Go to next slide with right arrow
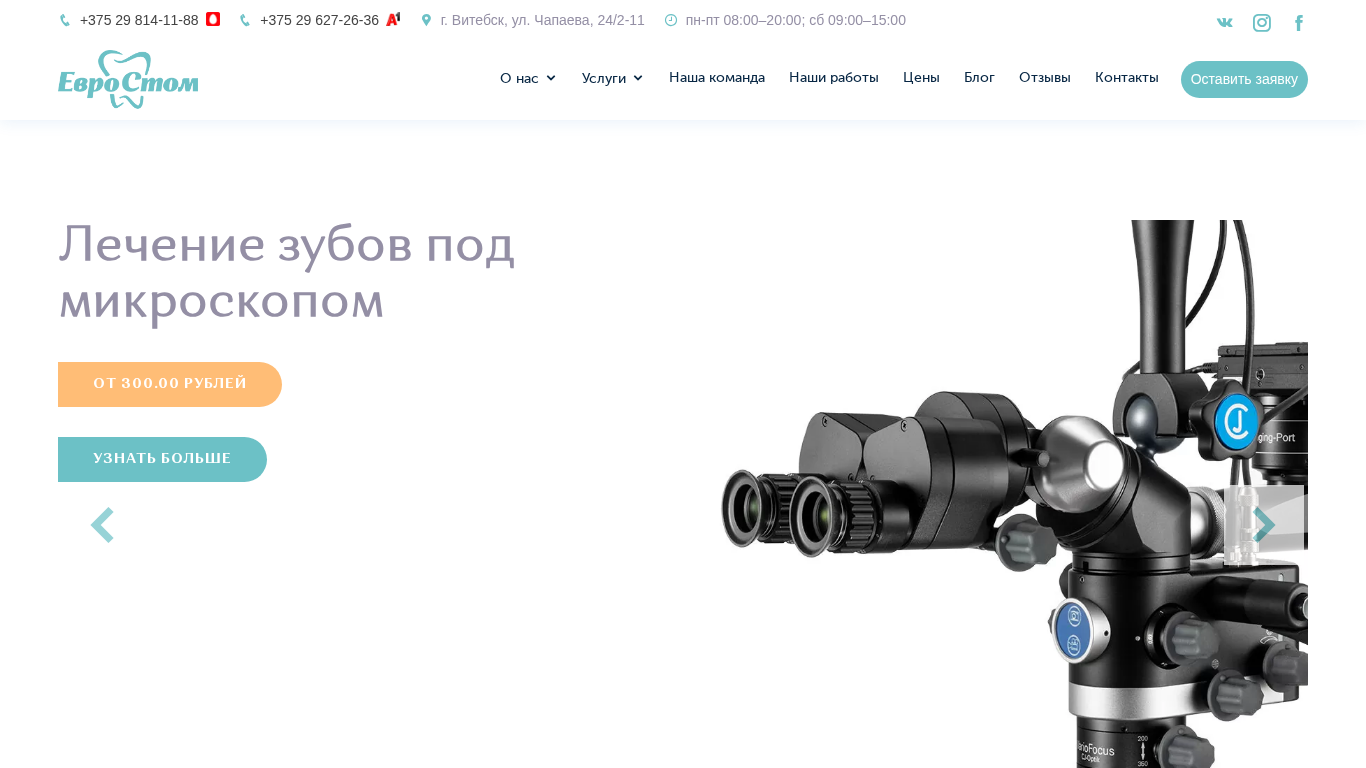 coord(1264,525)
